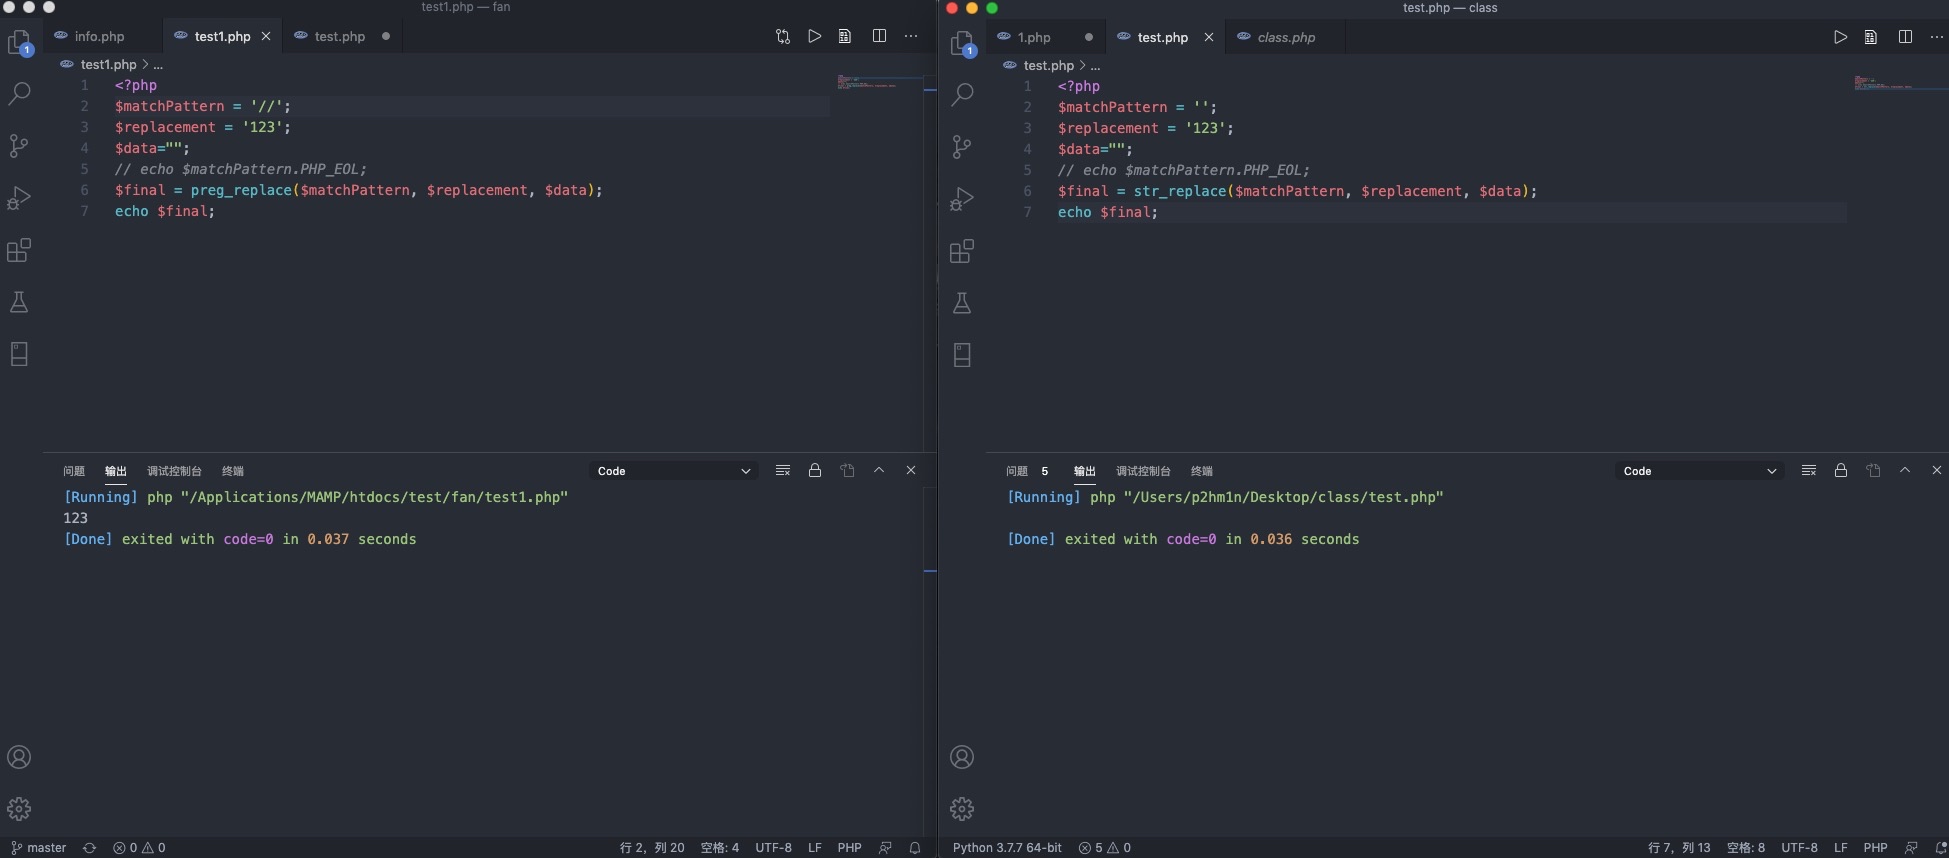This screenshot has height=858, width=1949.
Task: Open Manage gear in right window
Action: (x=962, y=808)
